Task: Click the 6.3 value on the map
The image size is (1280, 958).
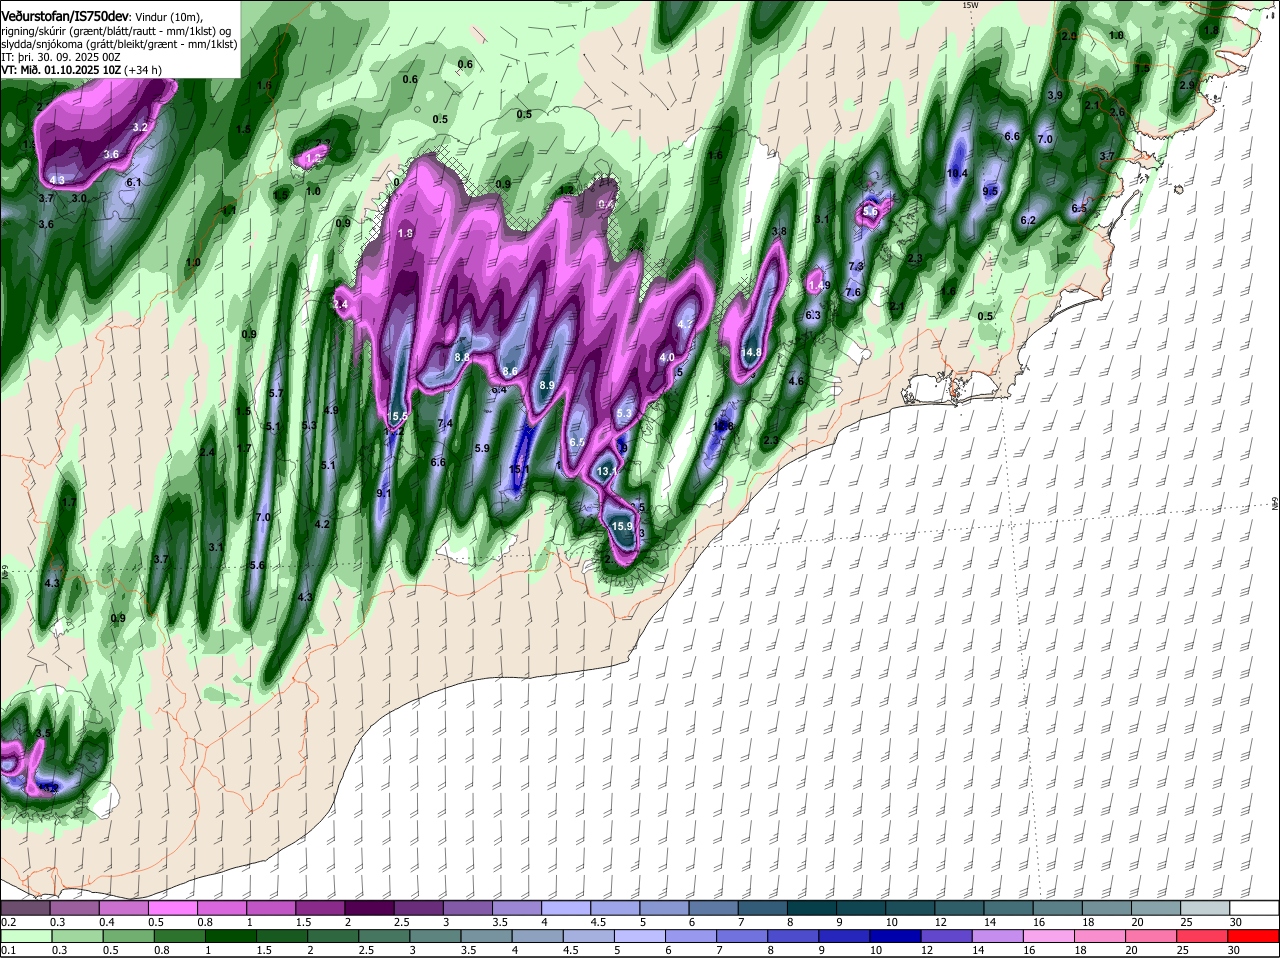Action: tap(813, 315)
